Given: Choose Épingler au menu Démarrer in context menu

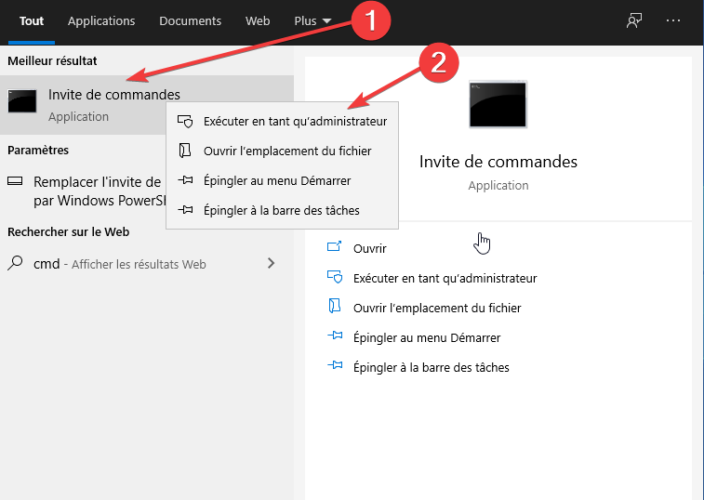Looking at the screenshot, I should [x=282, y=180].
